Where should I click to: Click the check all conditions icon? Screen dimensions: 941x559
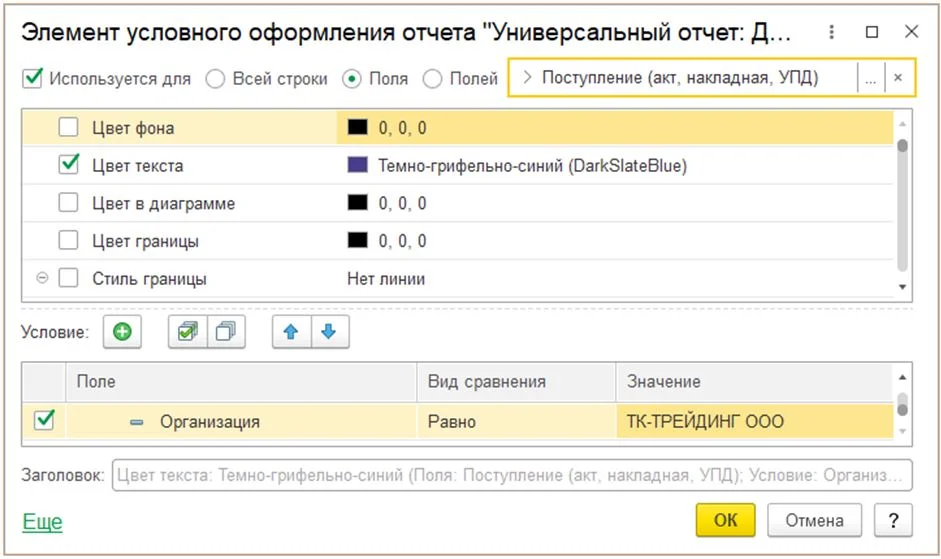[x=187, y=331]
